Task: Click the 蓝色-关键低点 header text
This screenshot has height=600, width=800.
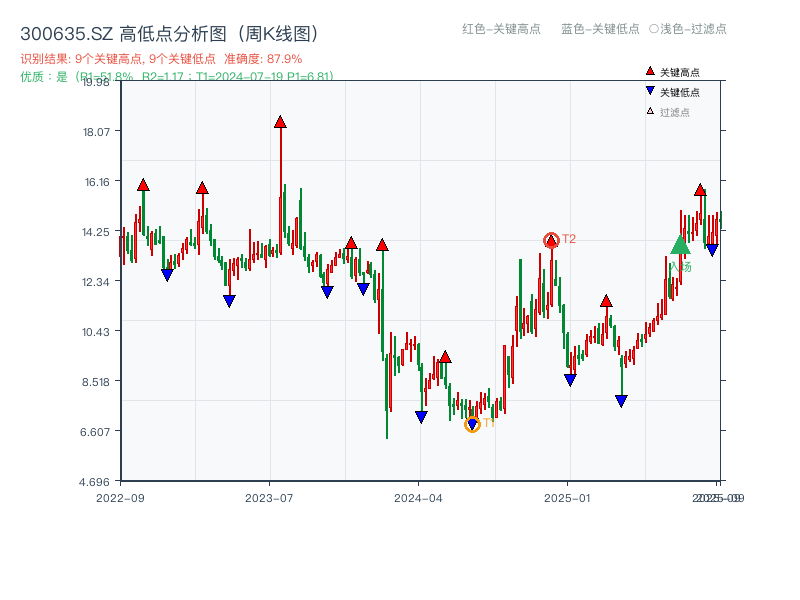Action: (600, 29)
